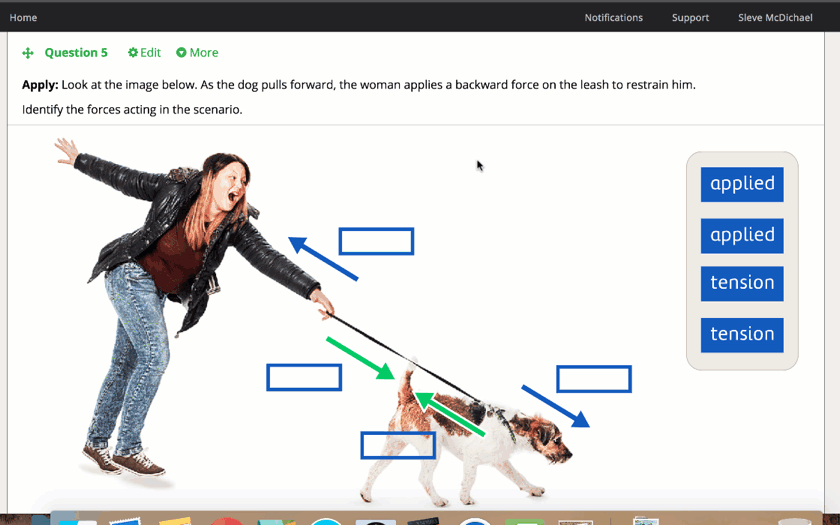The image size is (840, 525).
Task: Select the empty answer box near the woman's arm
Action: tap(376, 241)
